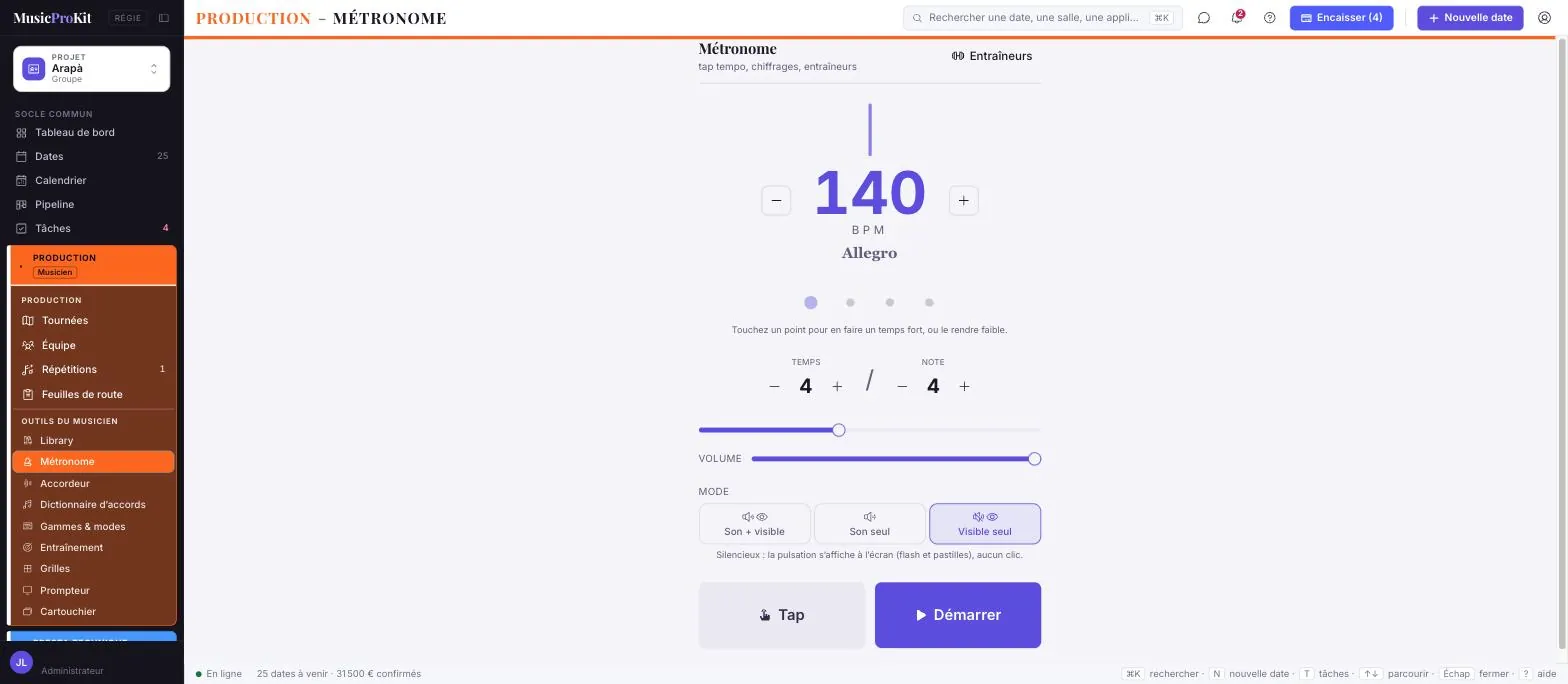Go to Tableau de bord
This screenshot has height=684, width=1568.
click(91, 133)
